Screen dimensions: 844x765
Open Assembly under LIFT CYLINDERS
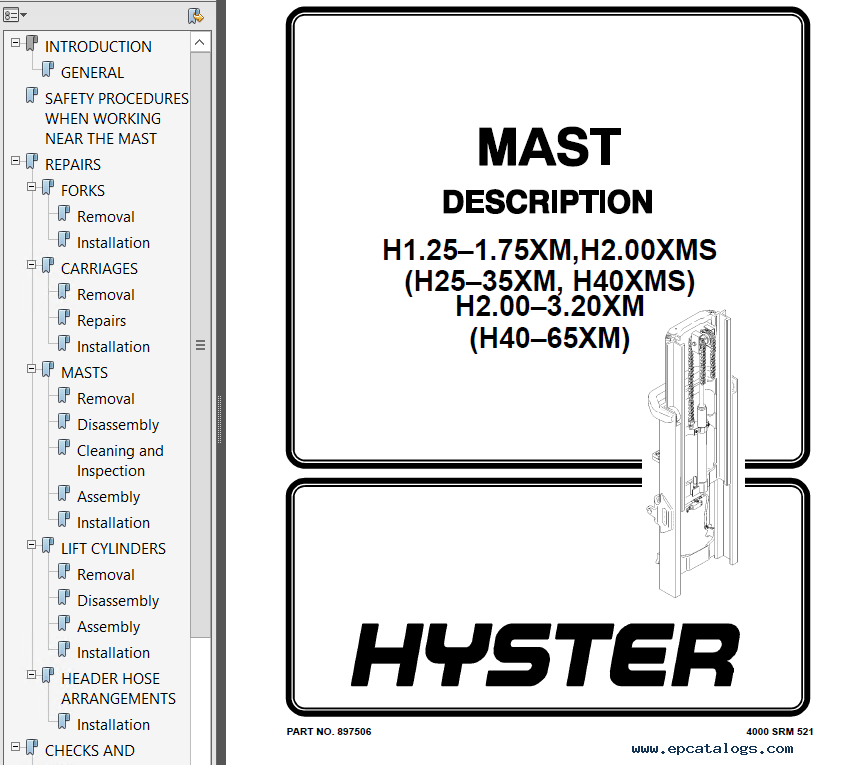(x=108, y=627)
